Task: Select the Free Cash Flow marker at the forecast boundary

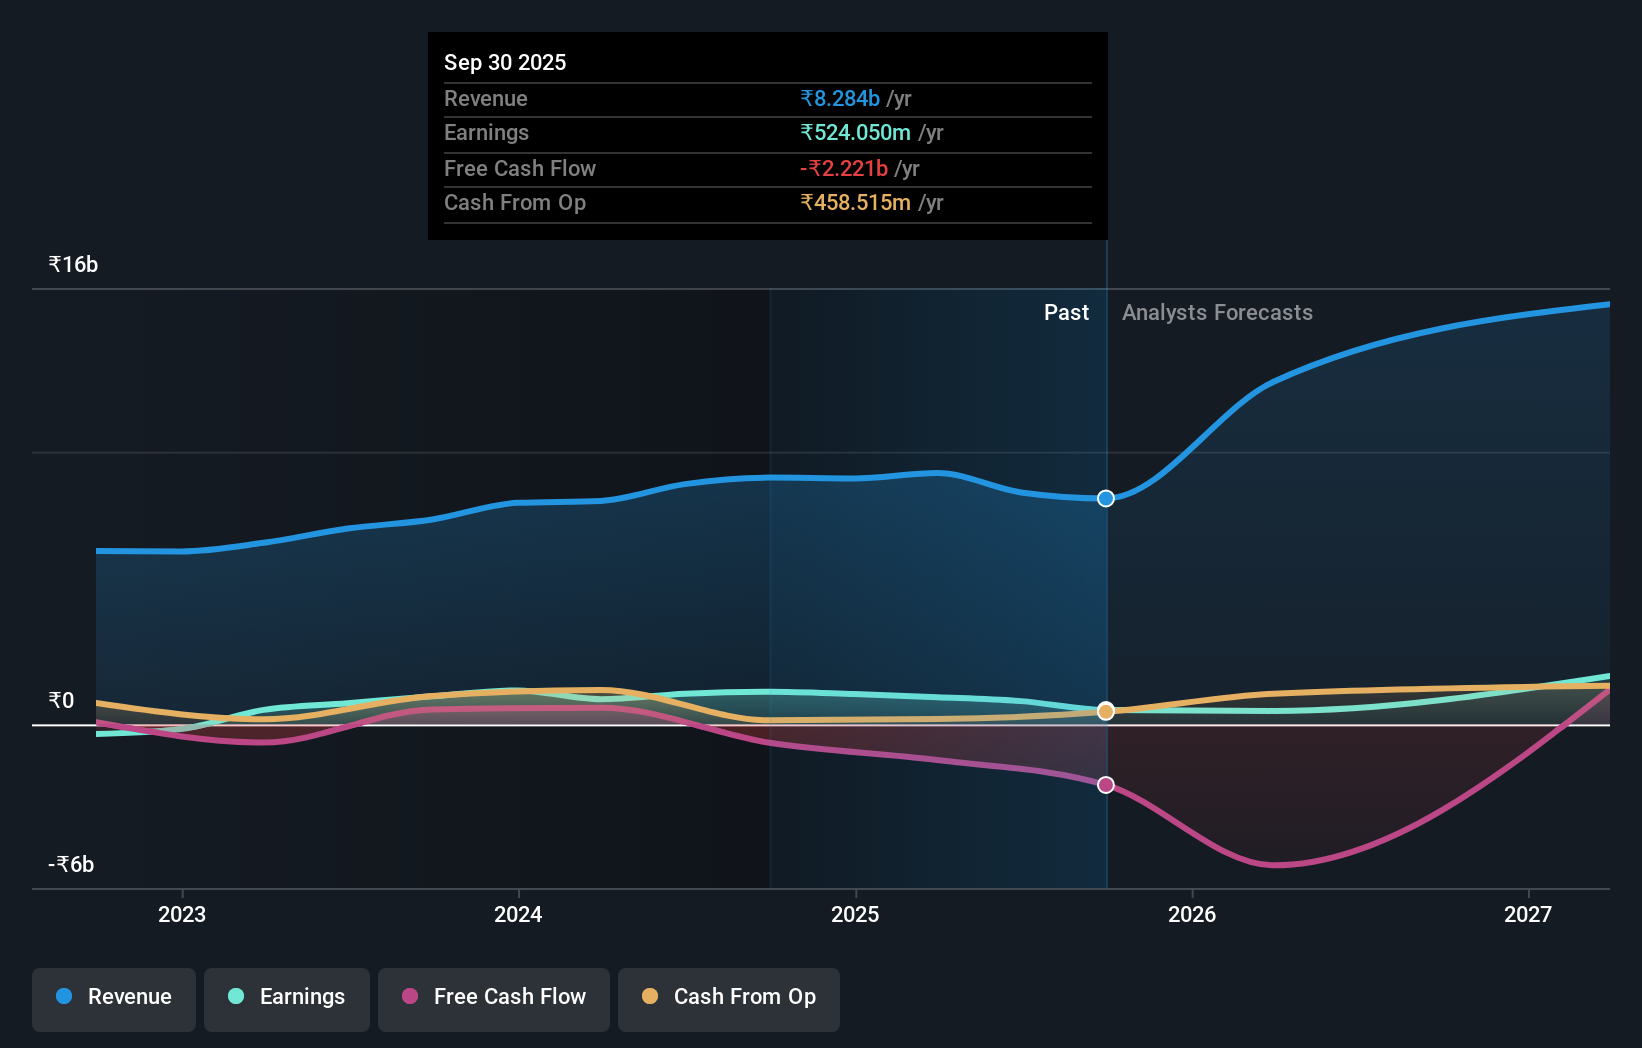Action: (x=1105, y=785)
